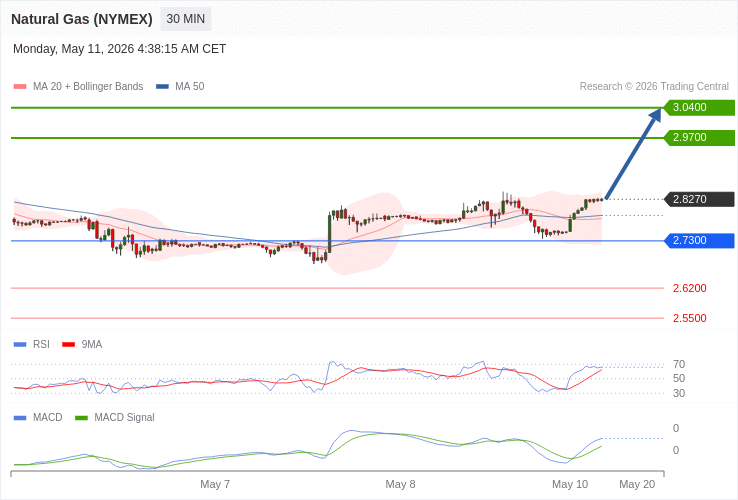Click the MACD blue legend swatch
This screenshot has height=500, width=738.
click(20, 418)
